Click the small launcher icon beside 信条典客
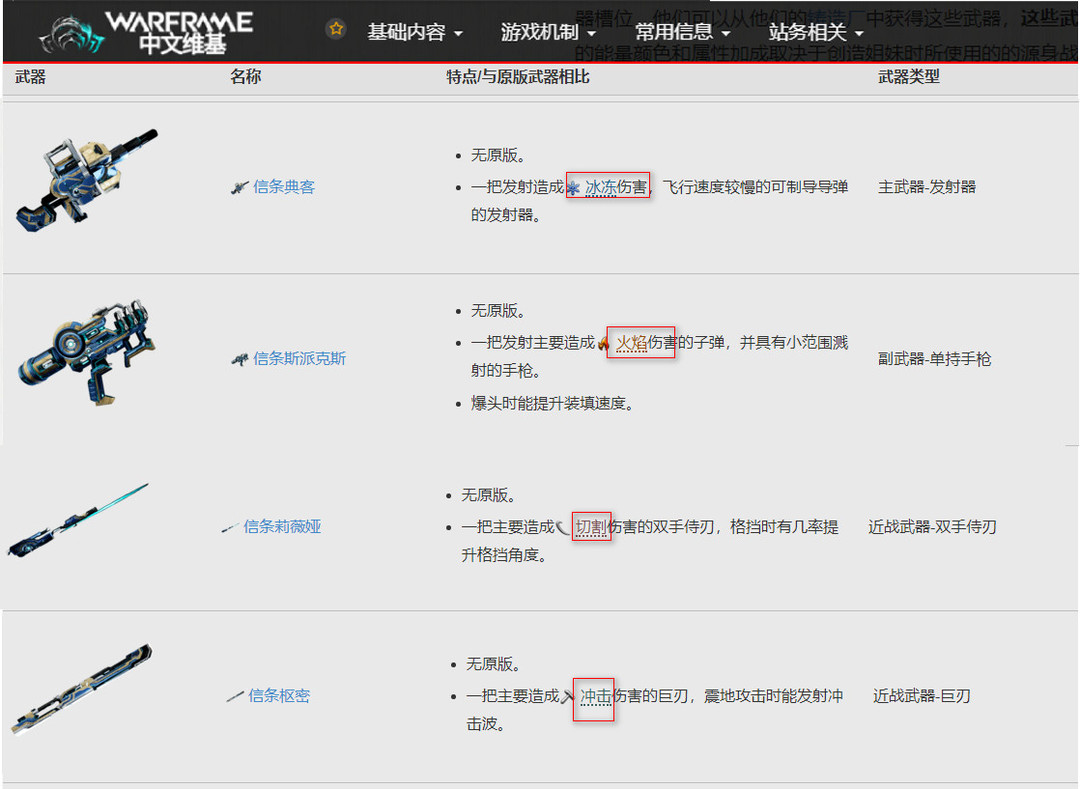Viewport: 1080px width, 789px height. pyautogui.click(x=239, y=187)
